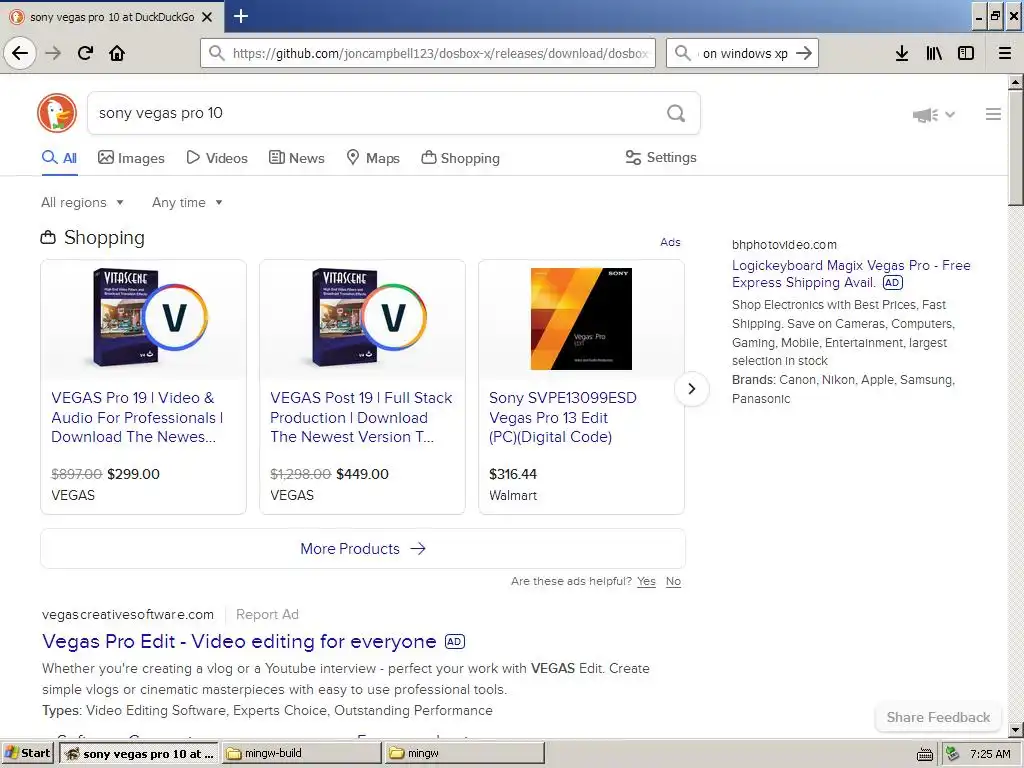Click the Report Ad link
1024x768 pixels.
point(267,615)
